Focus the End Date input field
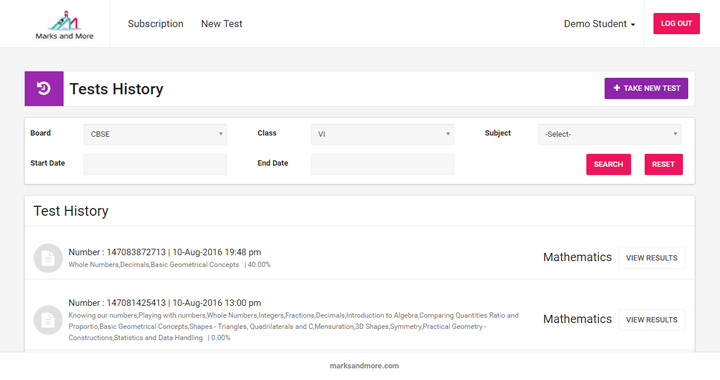Image resolution: width=720 pixels, height=380 pixels. 382,164
